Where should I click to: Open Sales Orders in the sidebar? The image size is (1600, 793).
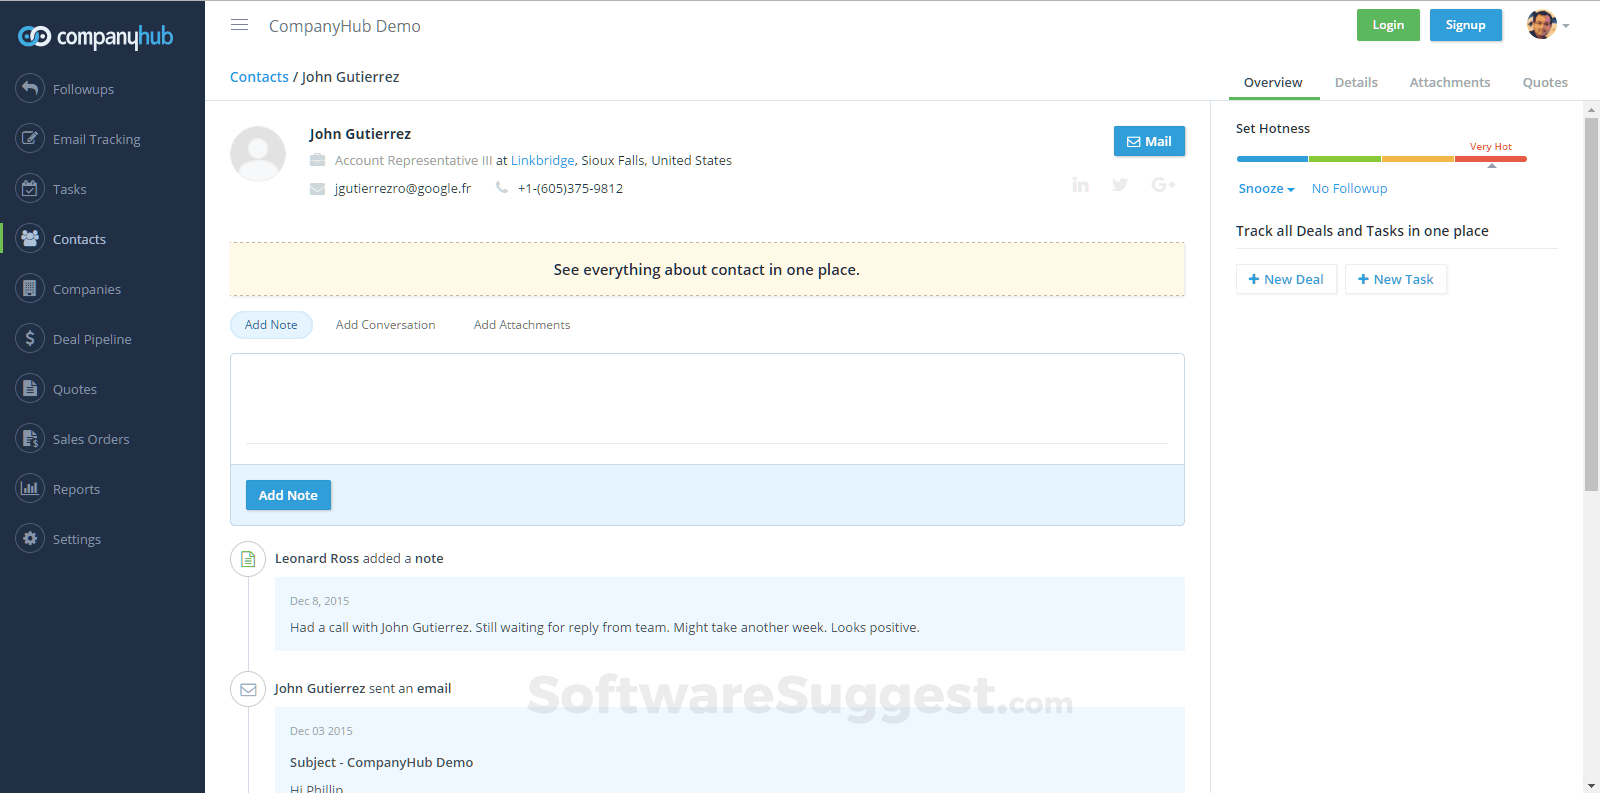coord(91,439)
